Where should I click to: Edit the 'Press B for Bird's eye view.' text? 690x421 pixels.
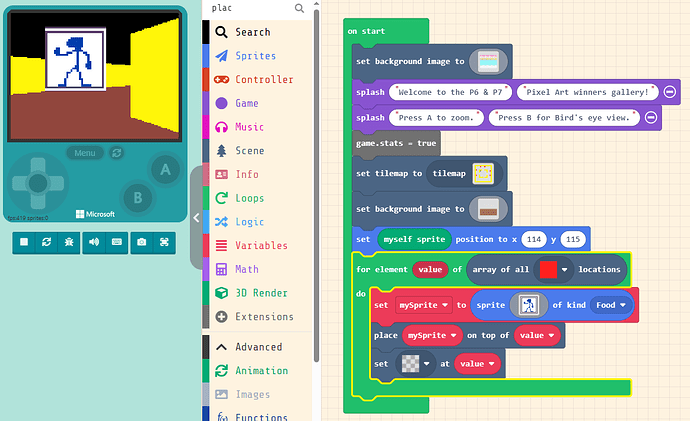(564, 118)
